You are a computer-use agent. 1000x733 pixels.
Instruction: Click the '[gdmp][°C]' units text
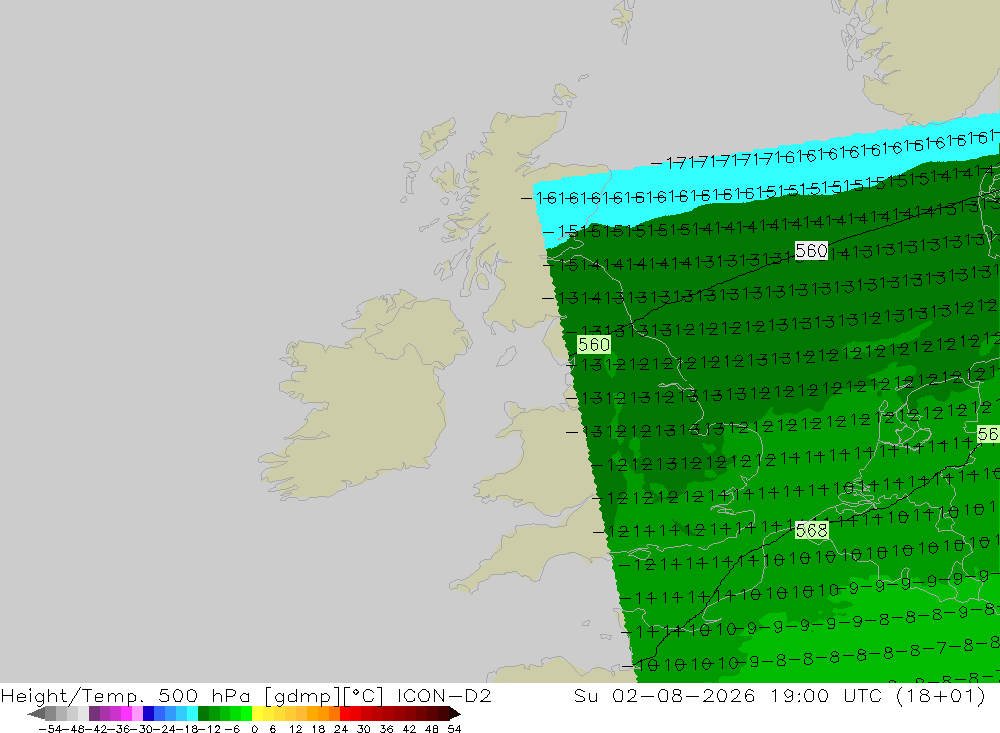[324, 695]
